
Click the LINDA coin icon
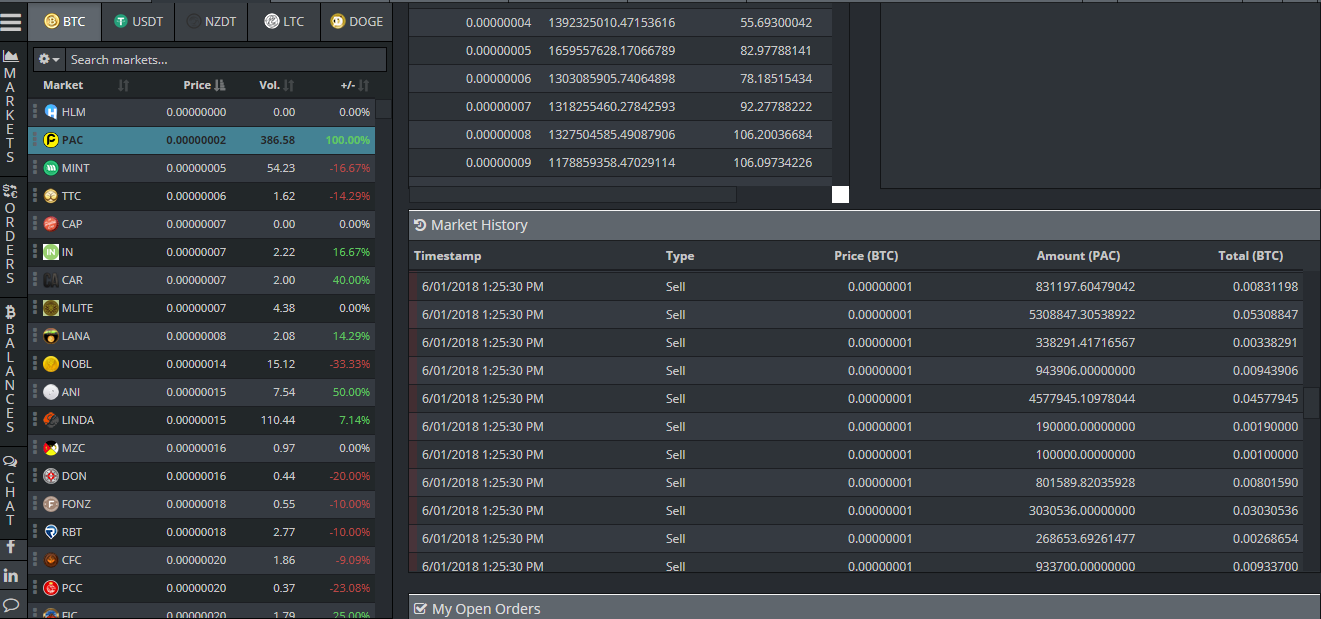click(51, 420)
